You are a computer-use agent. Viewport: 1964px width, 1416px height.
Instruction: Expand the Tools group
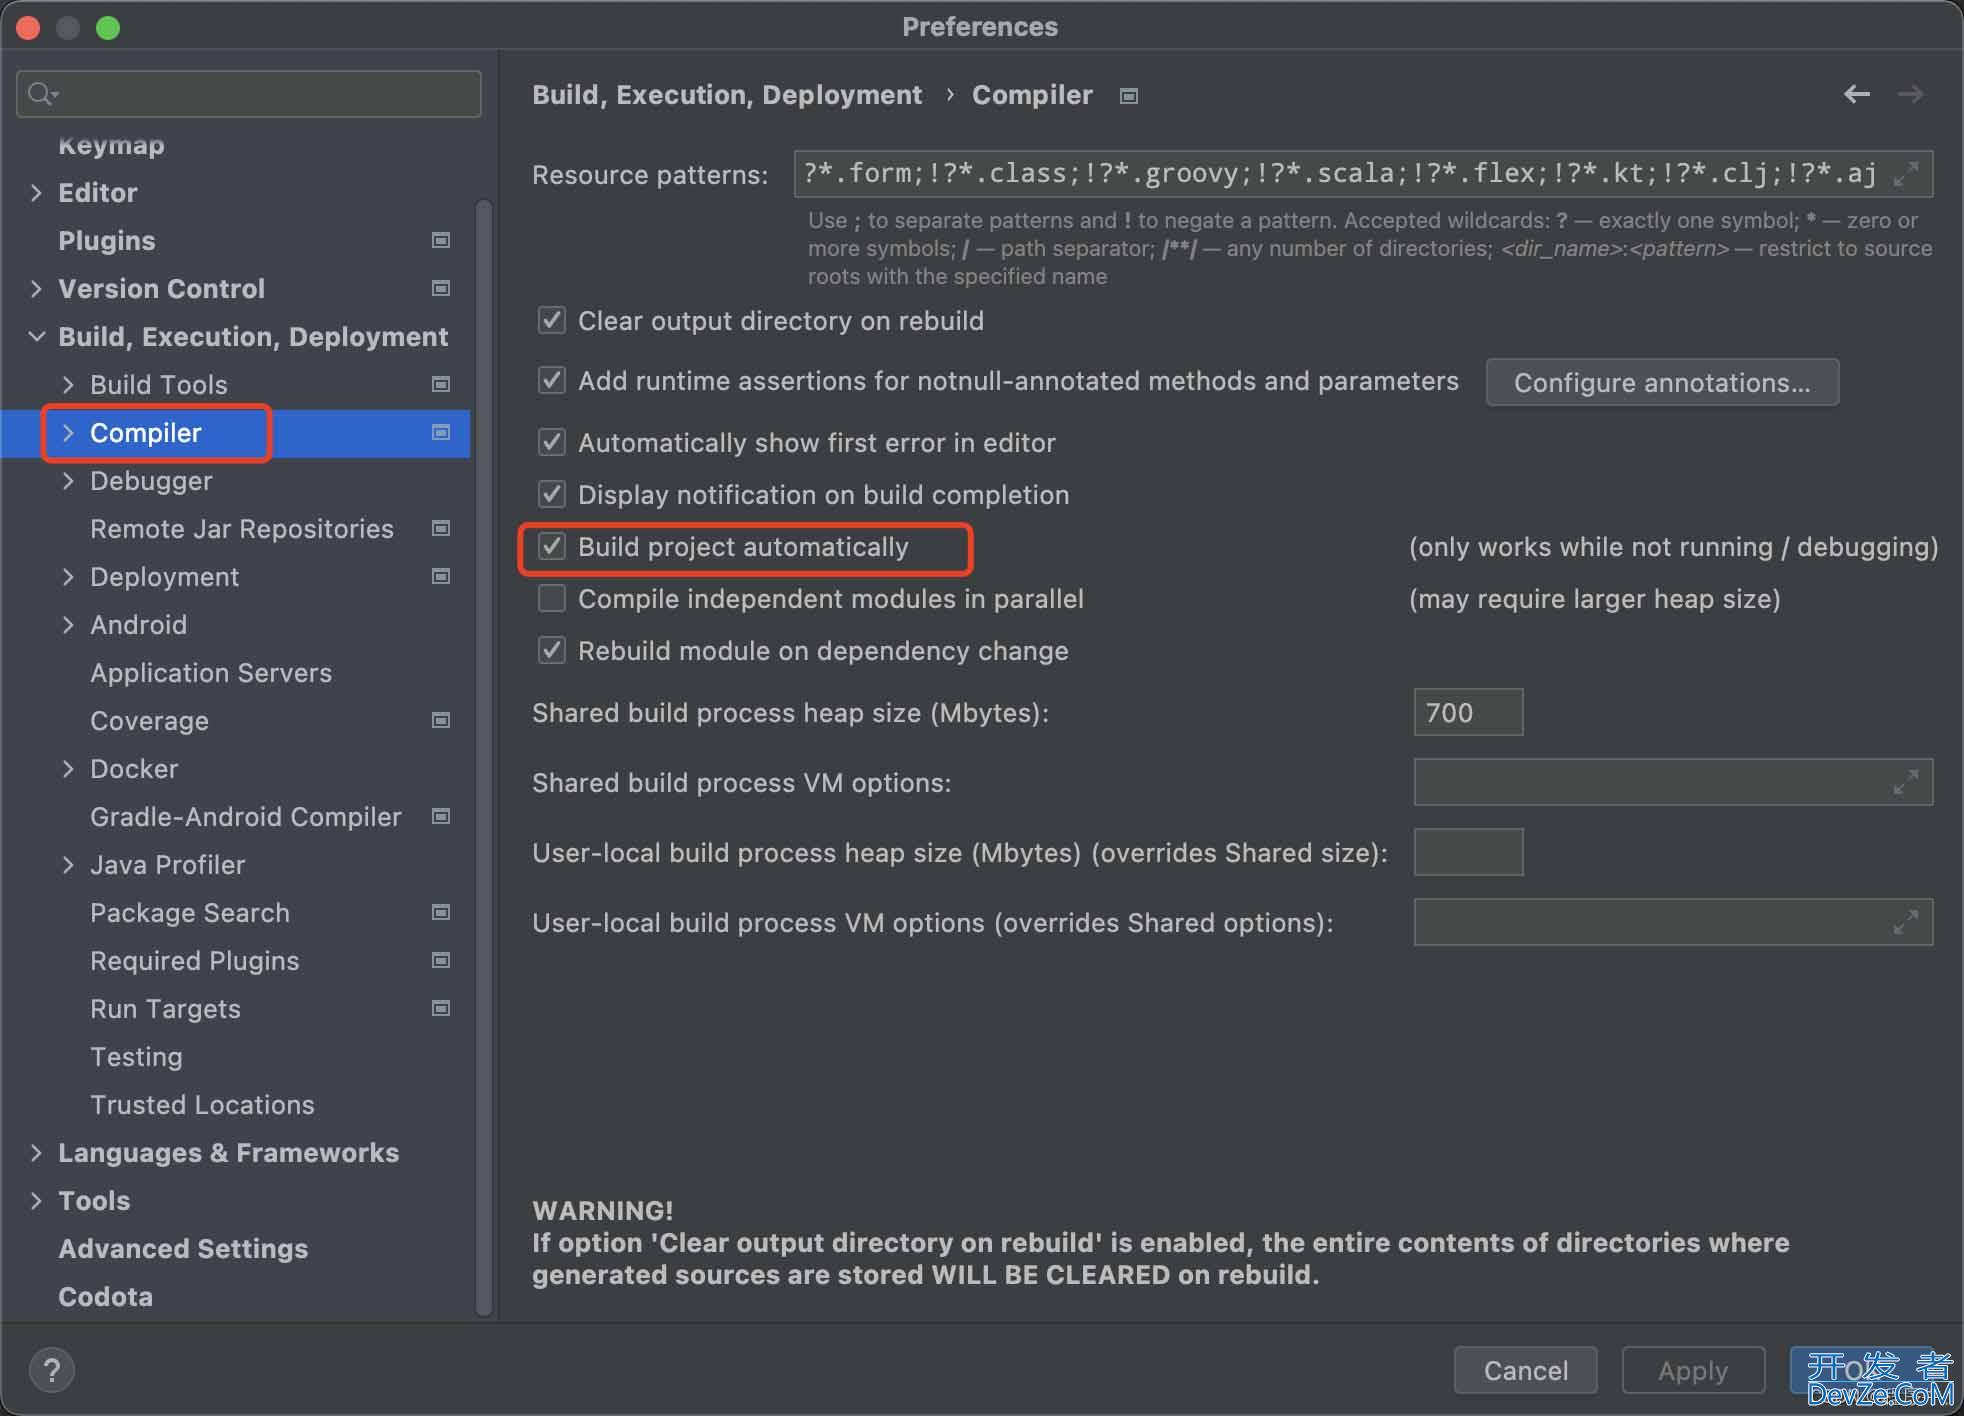36,1200
